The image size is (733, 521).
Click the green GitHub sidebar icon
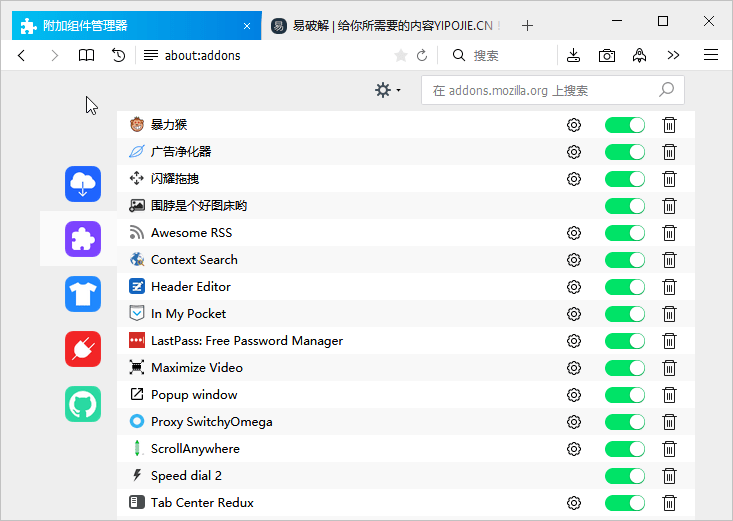coord(83,404)
